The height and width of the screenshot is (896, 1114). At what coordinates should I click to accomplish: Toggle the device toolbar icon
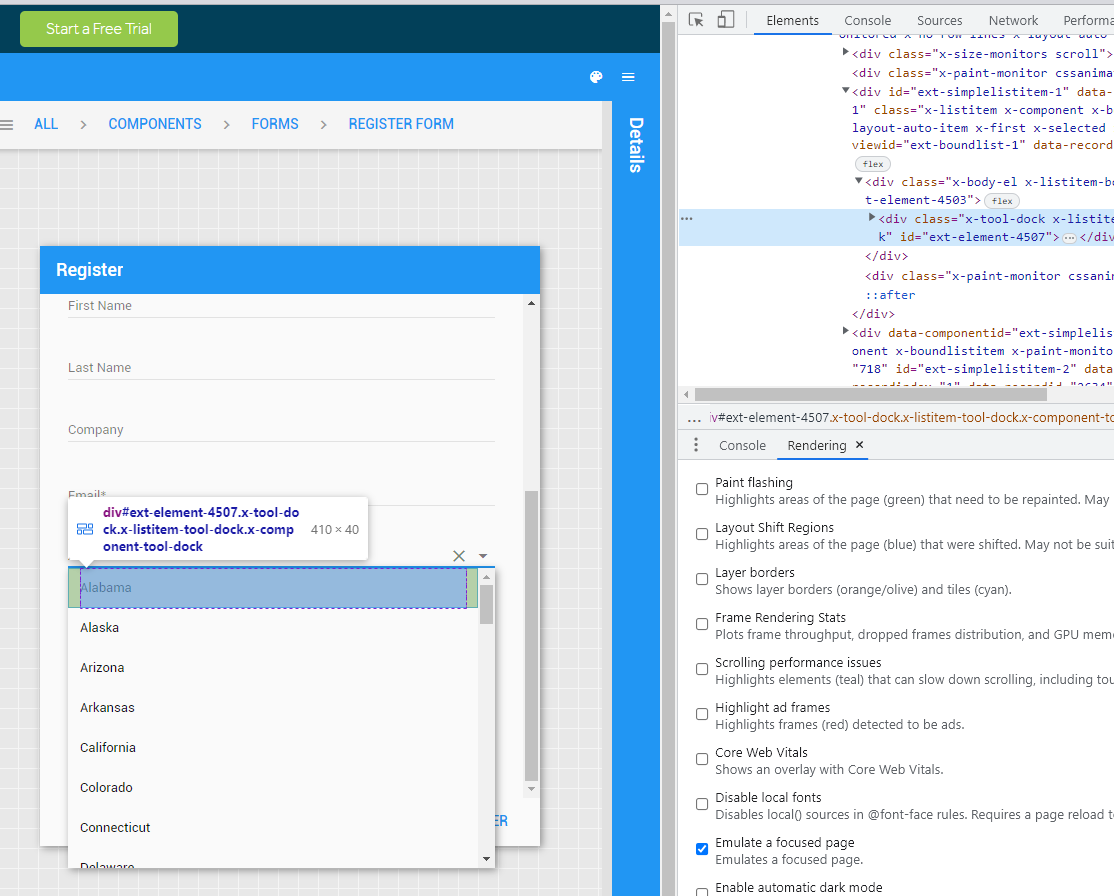726,20
